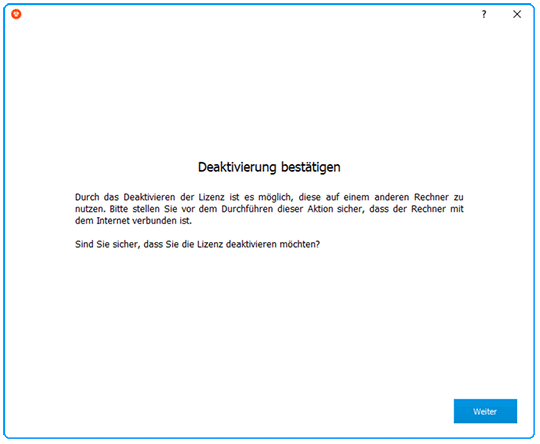Click the question 'Sind Sie sicher, dass Sie die Lizenz deaktivieren möchten?'
Screen dimensions: 540x444
pyautogui.click(x=197, y=244)
